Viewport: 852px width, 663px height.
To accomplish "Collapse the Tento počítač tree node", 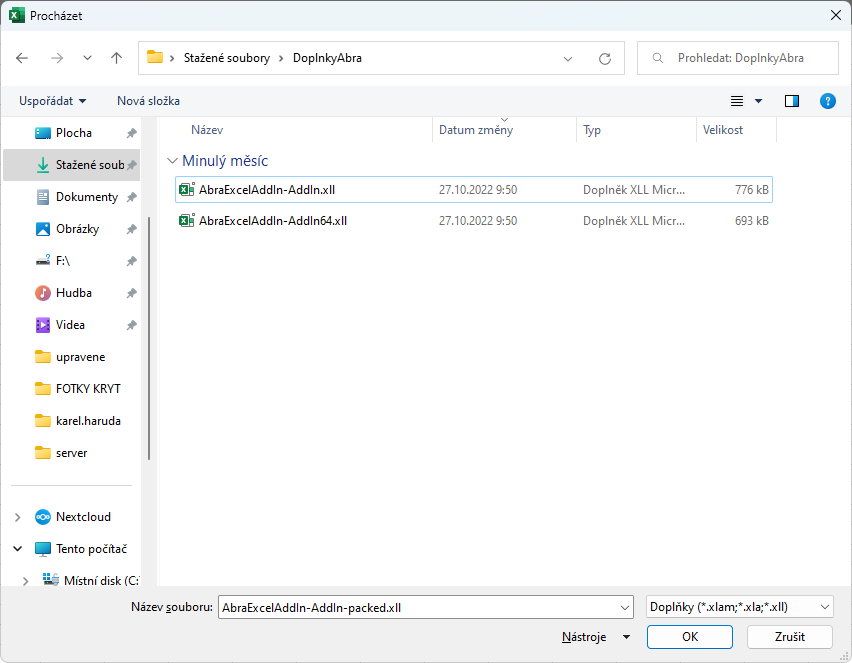I will (x=17, y=549).
